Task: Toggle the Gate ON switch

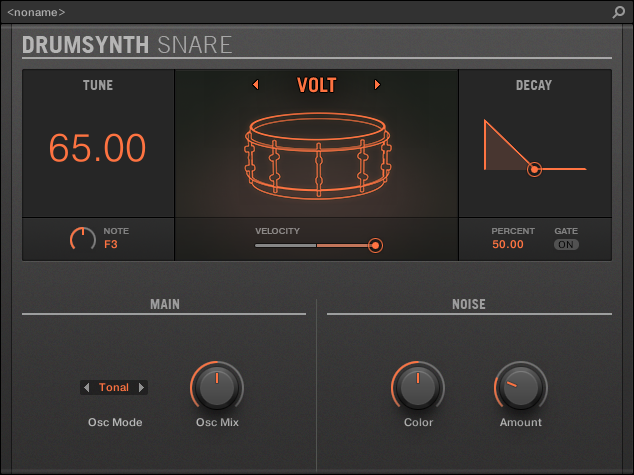Action: [566, 245]
